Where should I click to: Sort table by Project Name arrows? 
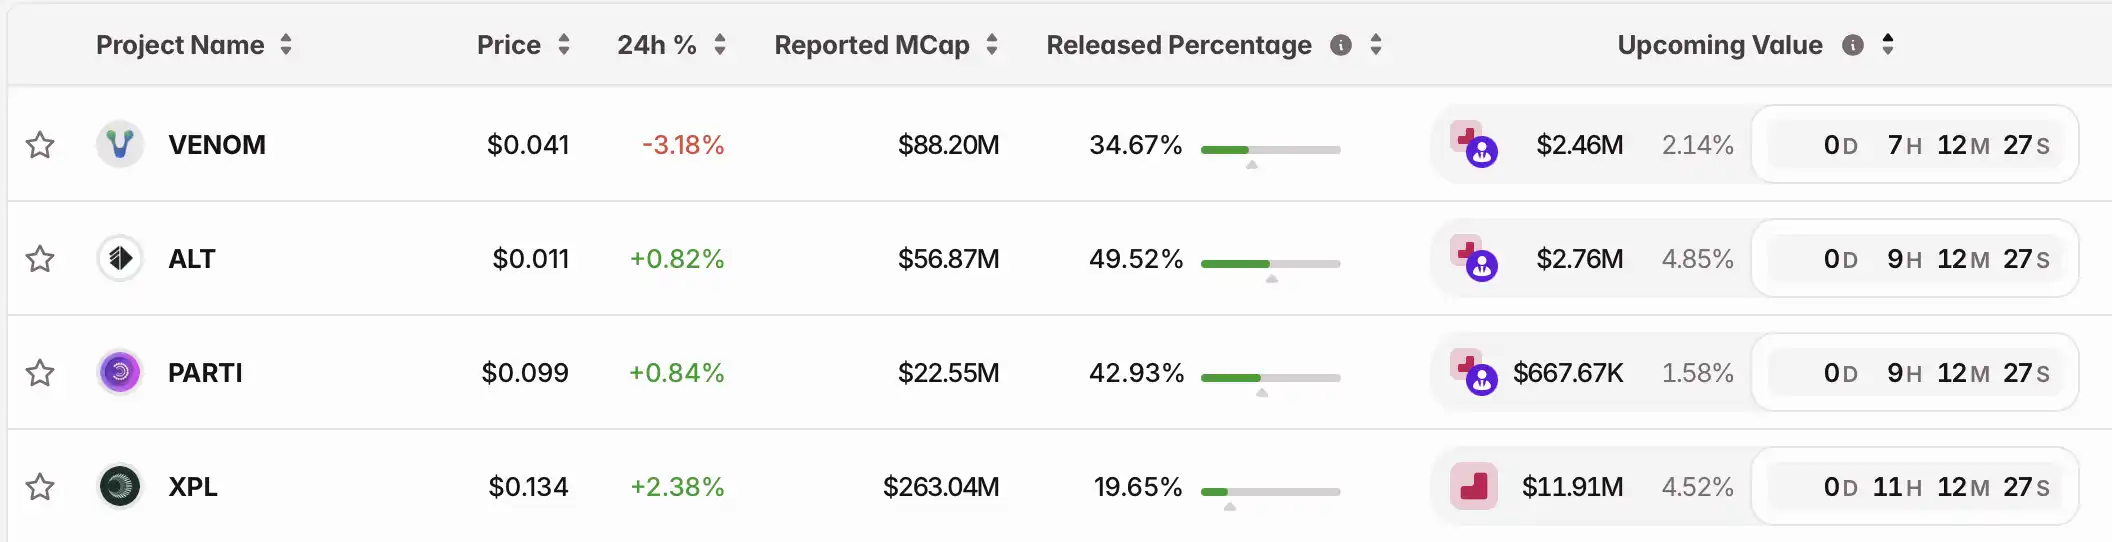tap(286, 45)
